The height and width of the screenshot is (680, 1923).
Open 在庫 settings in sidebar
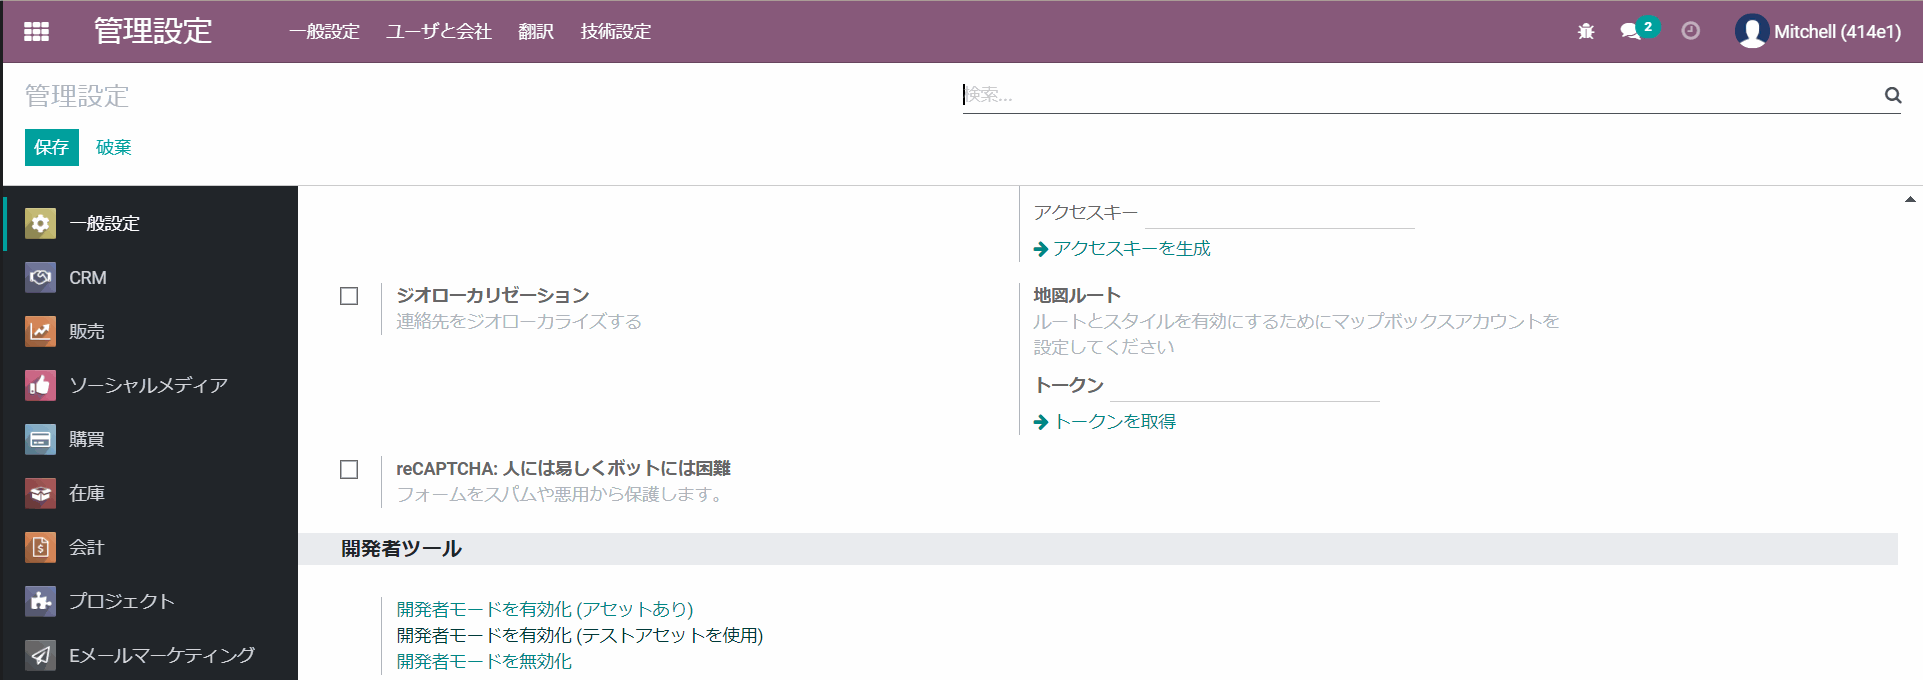pos(151,493)
